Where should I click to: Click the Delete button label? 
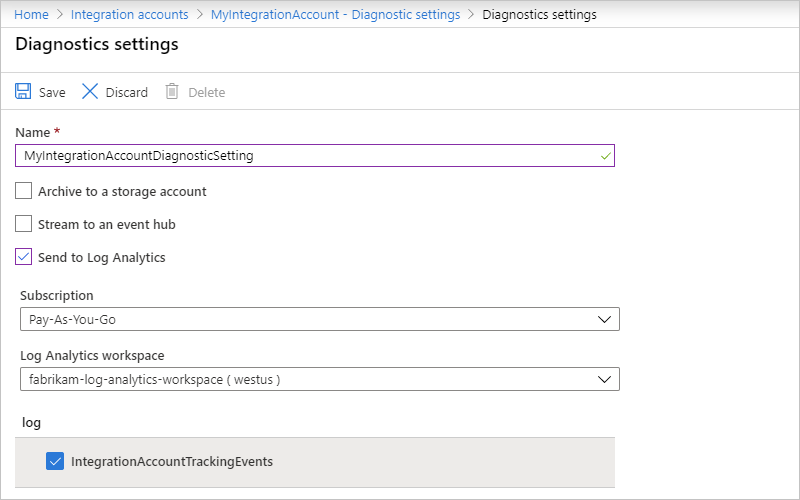[x=207, y=93]
